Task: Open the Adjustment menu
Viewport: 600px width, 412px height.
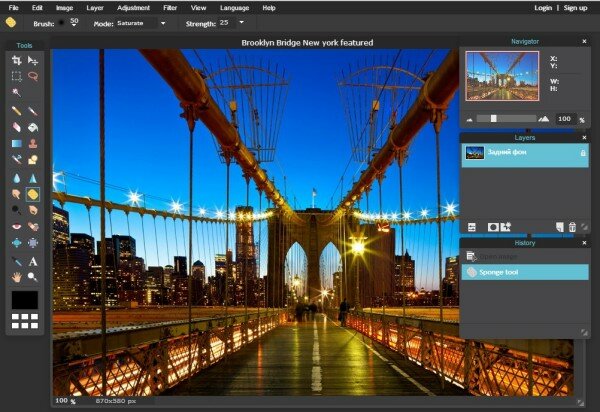Action: click(x=133, y=7)
